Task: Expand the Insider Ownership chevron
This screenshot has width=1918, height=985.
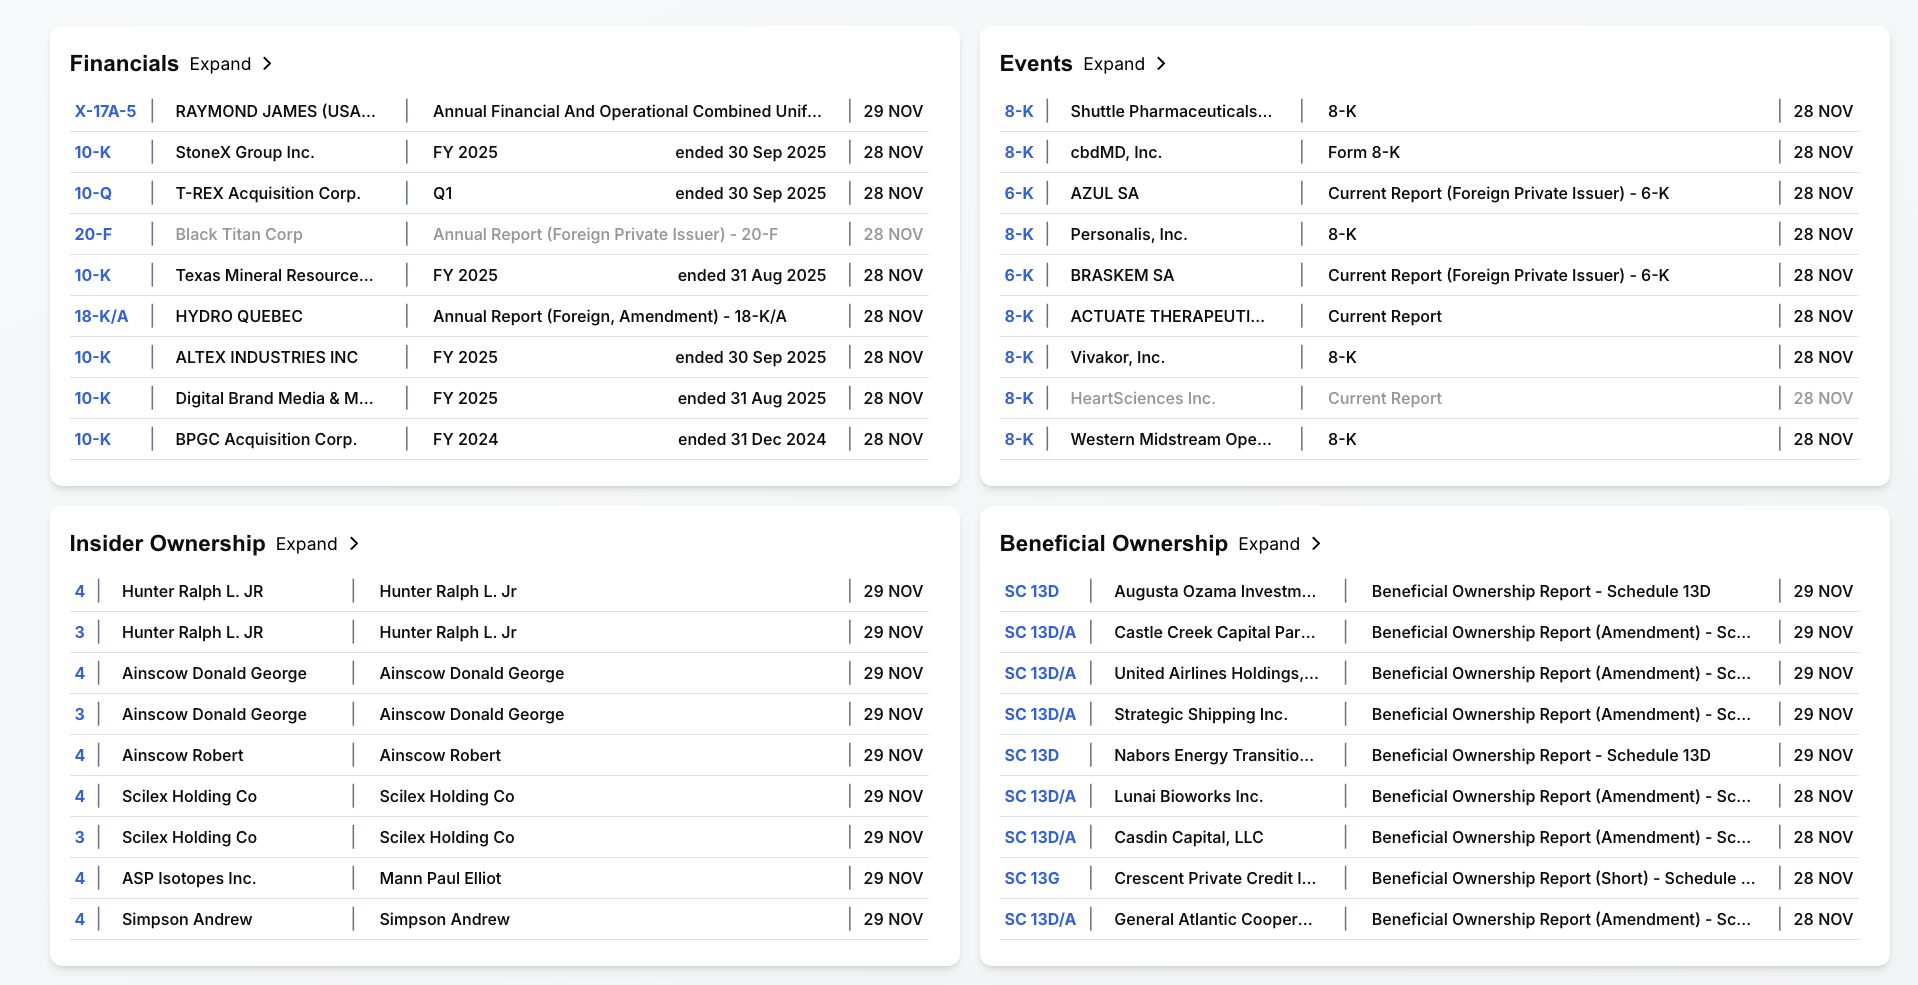Action: pos(354,544)
